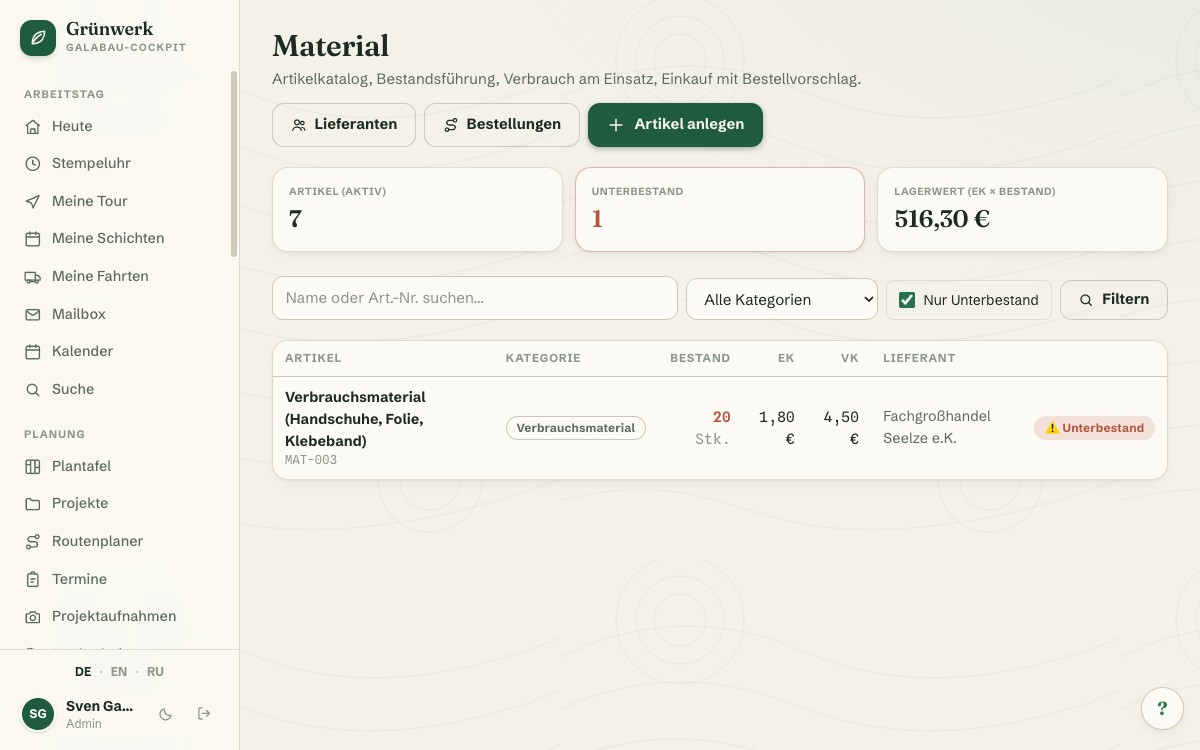This screenshot has width=1200, height=750.
Task: Log out using the exit icon
Action: coord(204,714)
